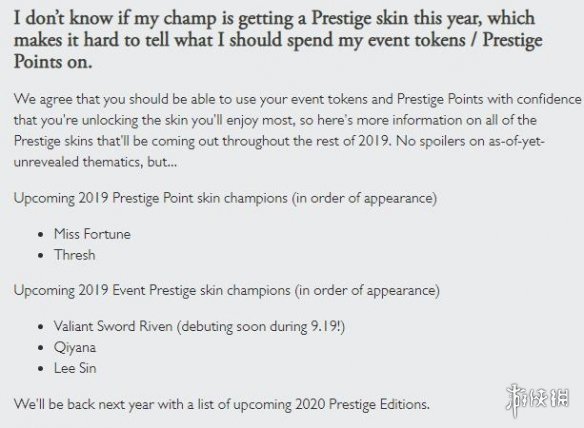Click the Thresh list item
Viewport: 584px width, 428px height.
coord(74,255)
